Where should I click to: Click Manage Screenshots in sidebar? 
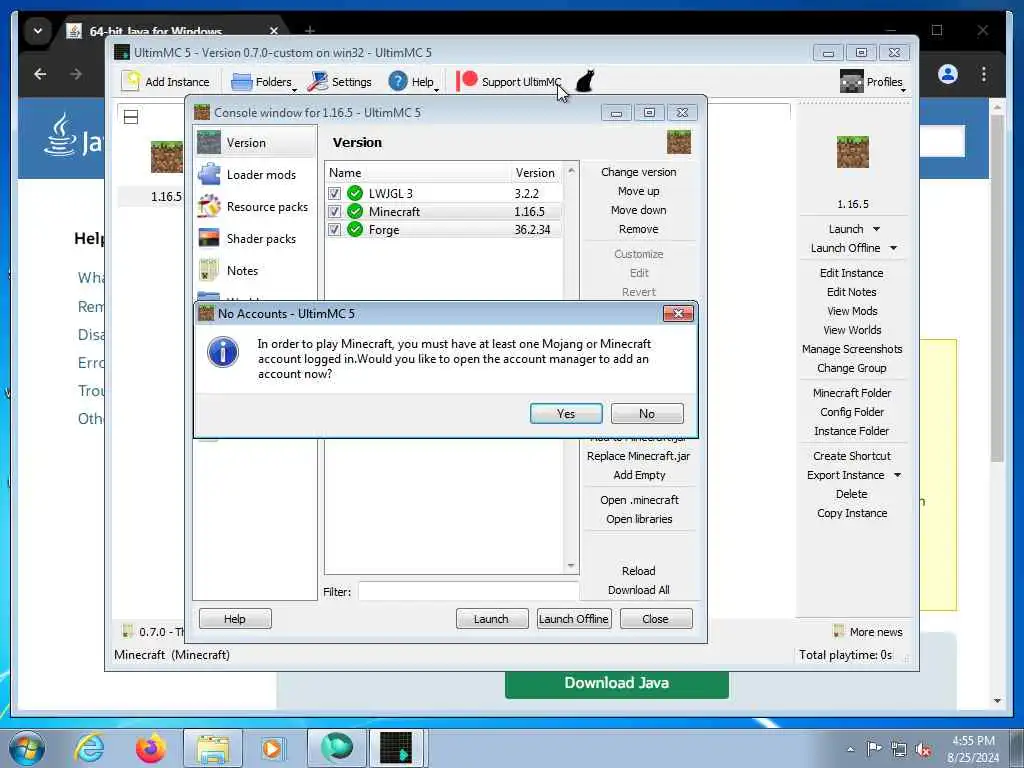(x=852, y=349)
